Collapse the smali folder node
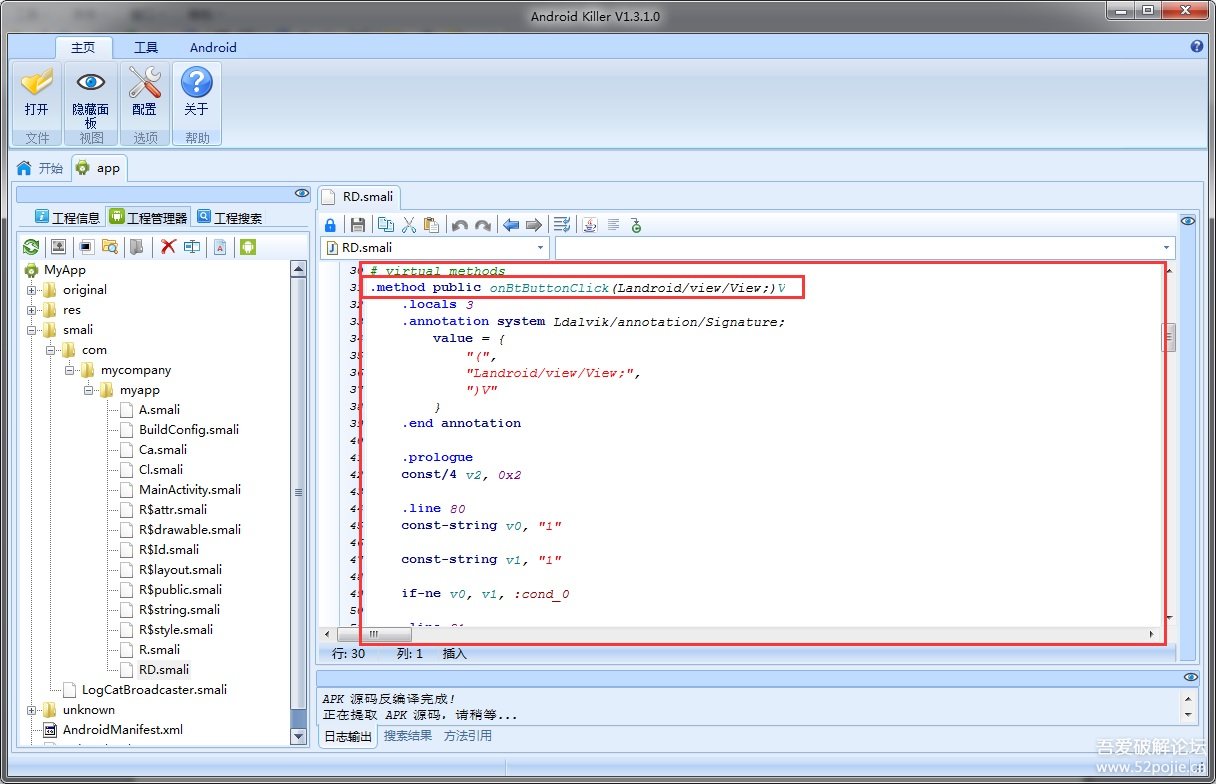Image resolution: width=1216 pixels, height=784 pixels. click(x=32, y=330)
